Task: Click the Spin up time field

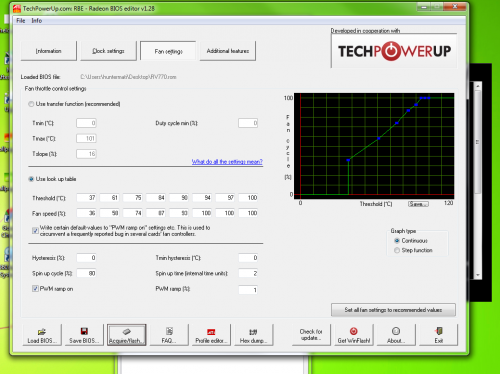Action: coord(248,273)
